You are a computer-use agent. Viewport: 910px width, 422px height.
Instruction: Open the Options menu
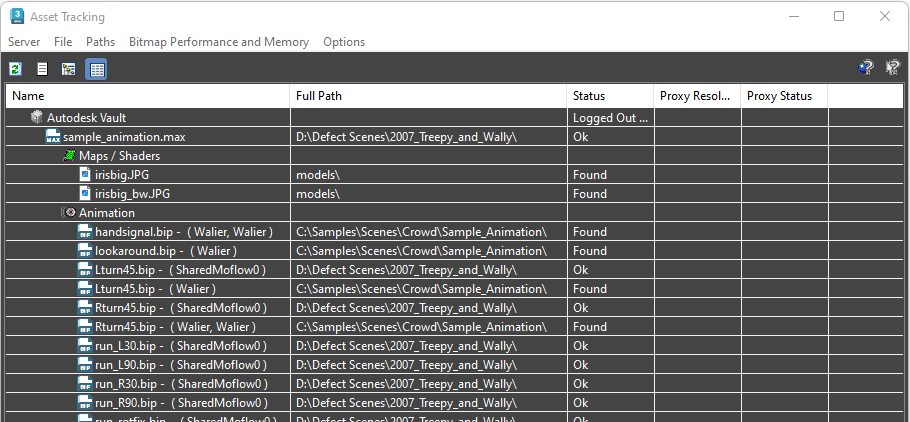pyautogui.click(x=344, y=42)
